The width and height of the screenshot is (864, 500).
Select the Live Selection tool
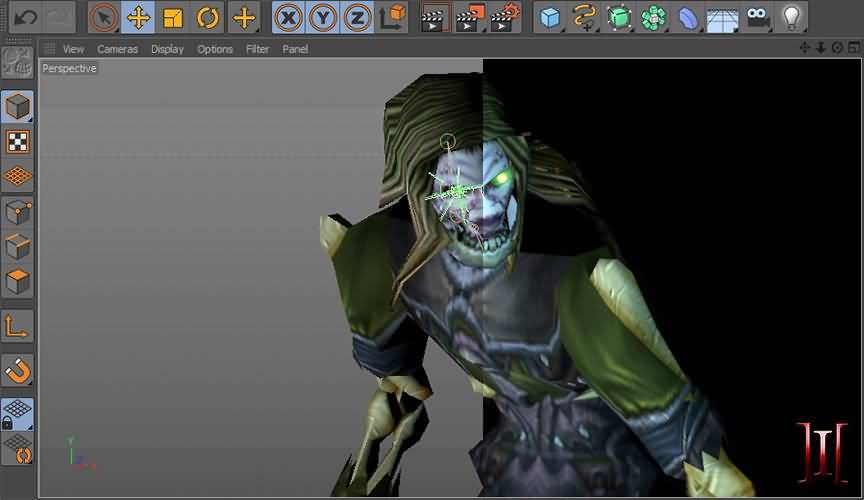click(104, 18)
